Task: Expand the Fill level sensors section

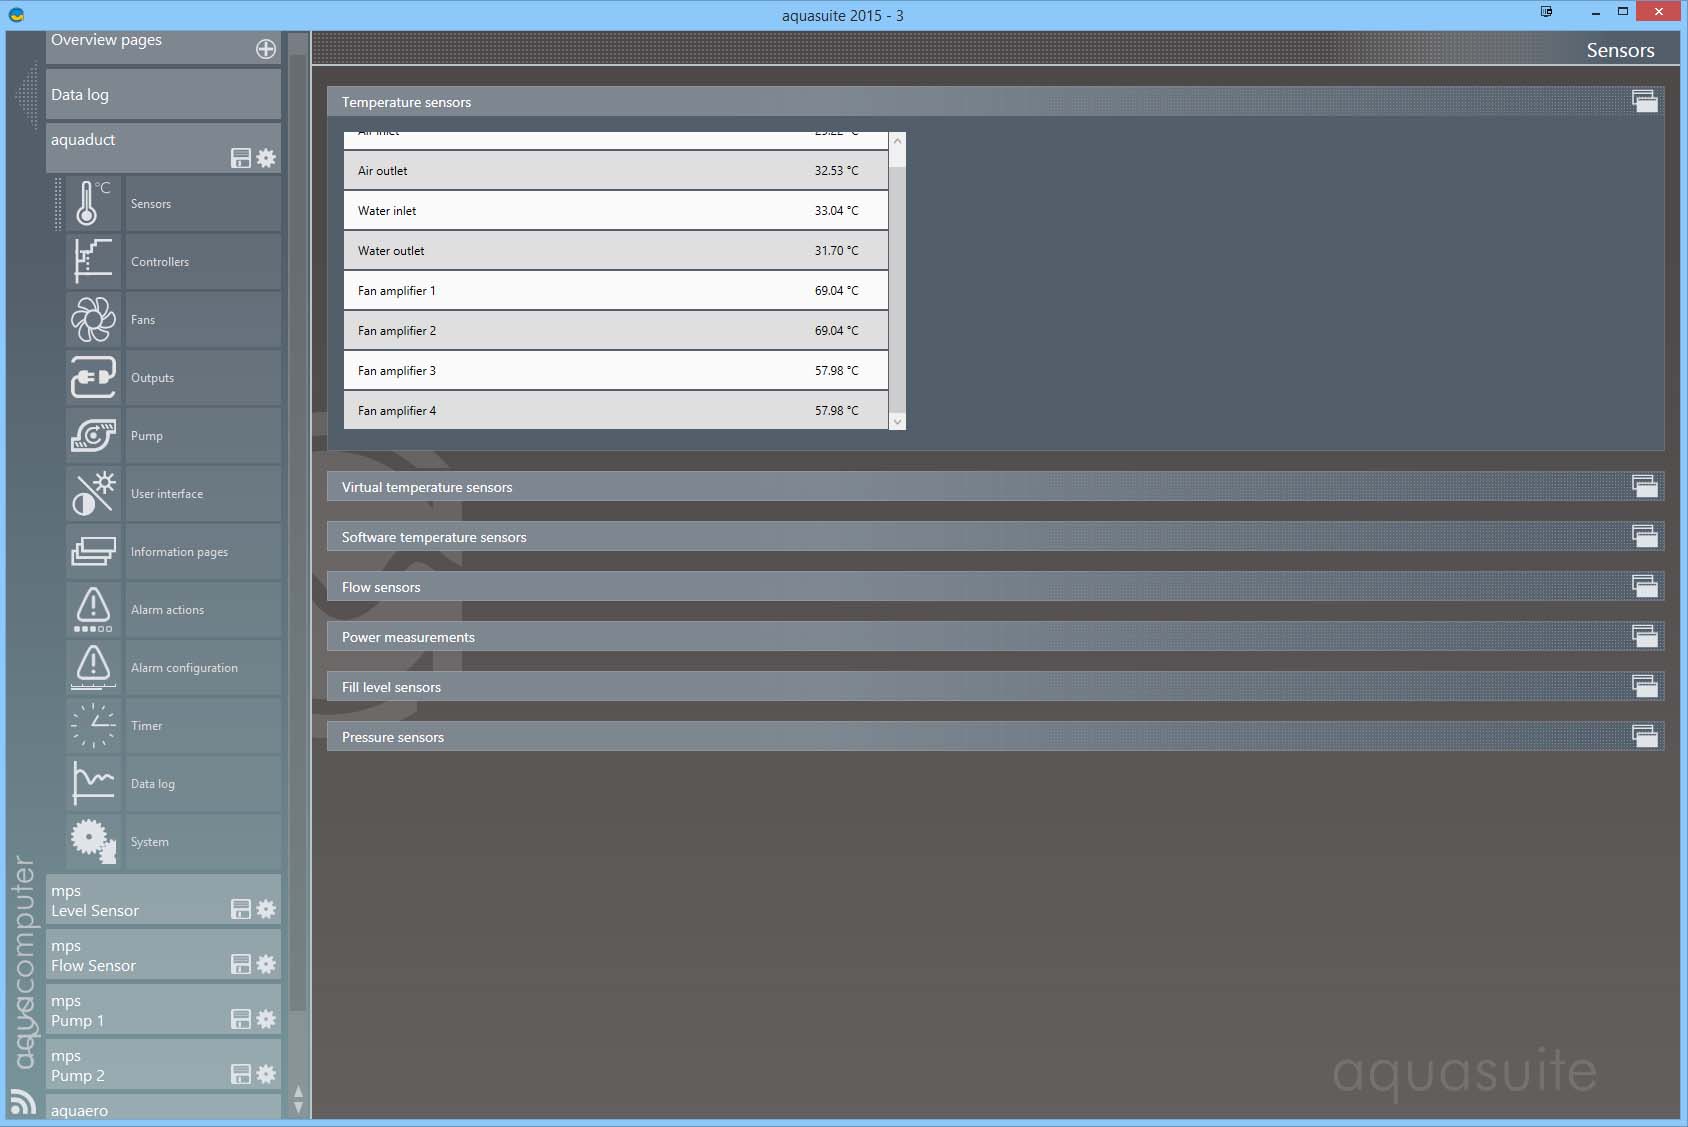Action: coord(1645,686)
